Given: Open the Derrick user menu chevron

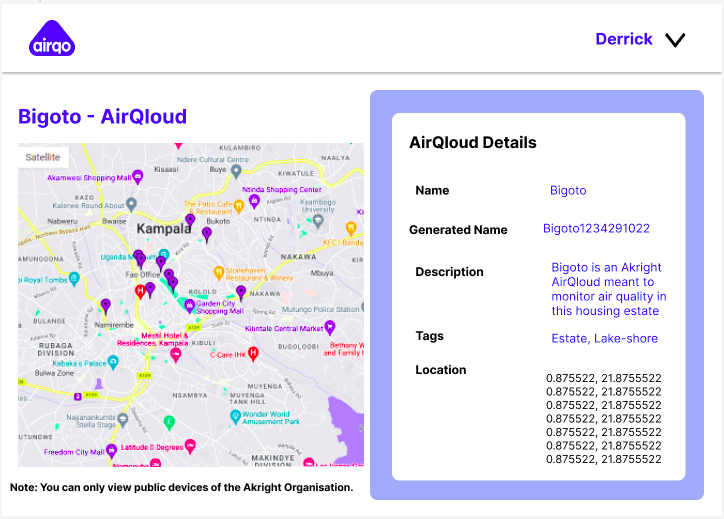Looking at the screenshot, I should click(675, 40).
